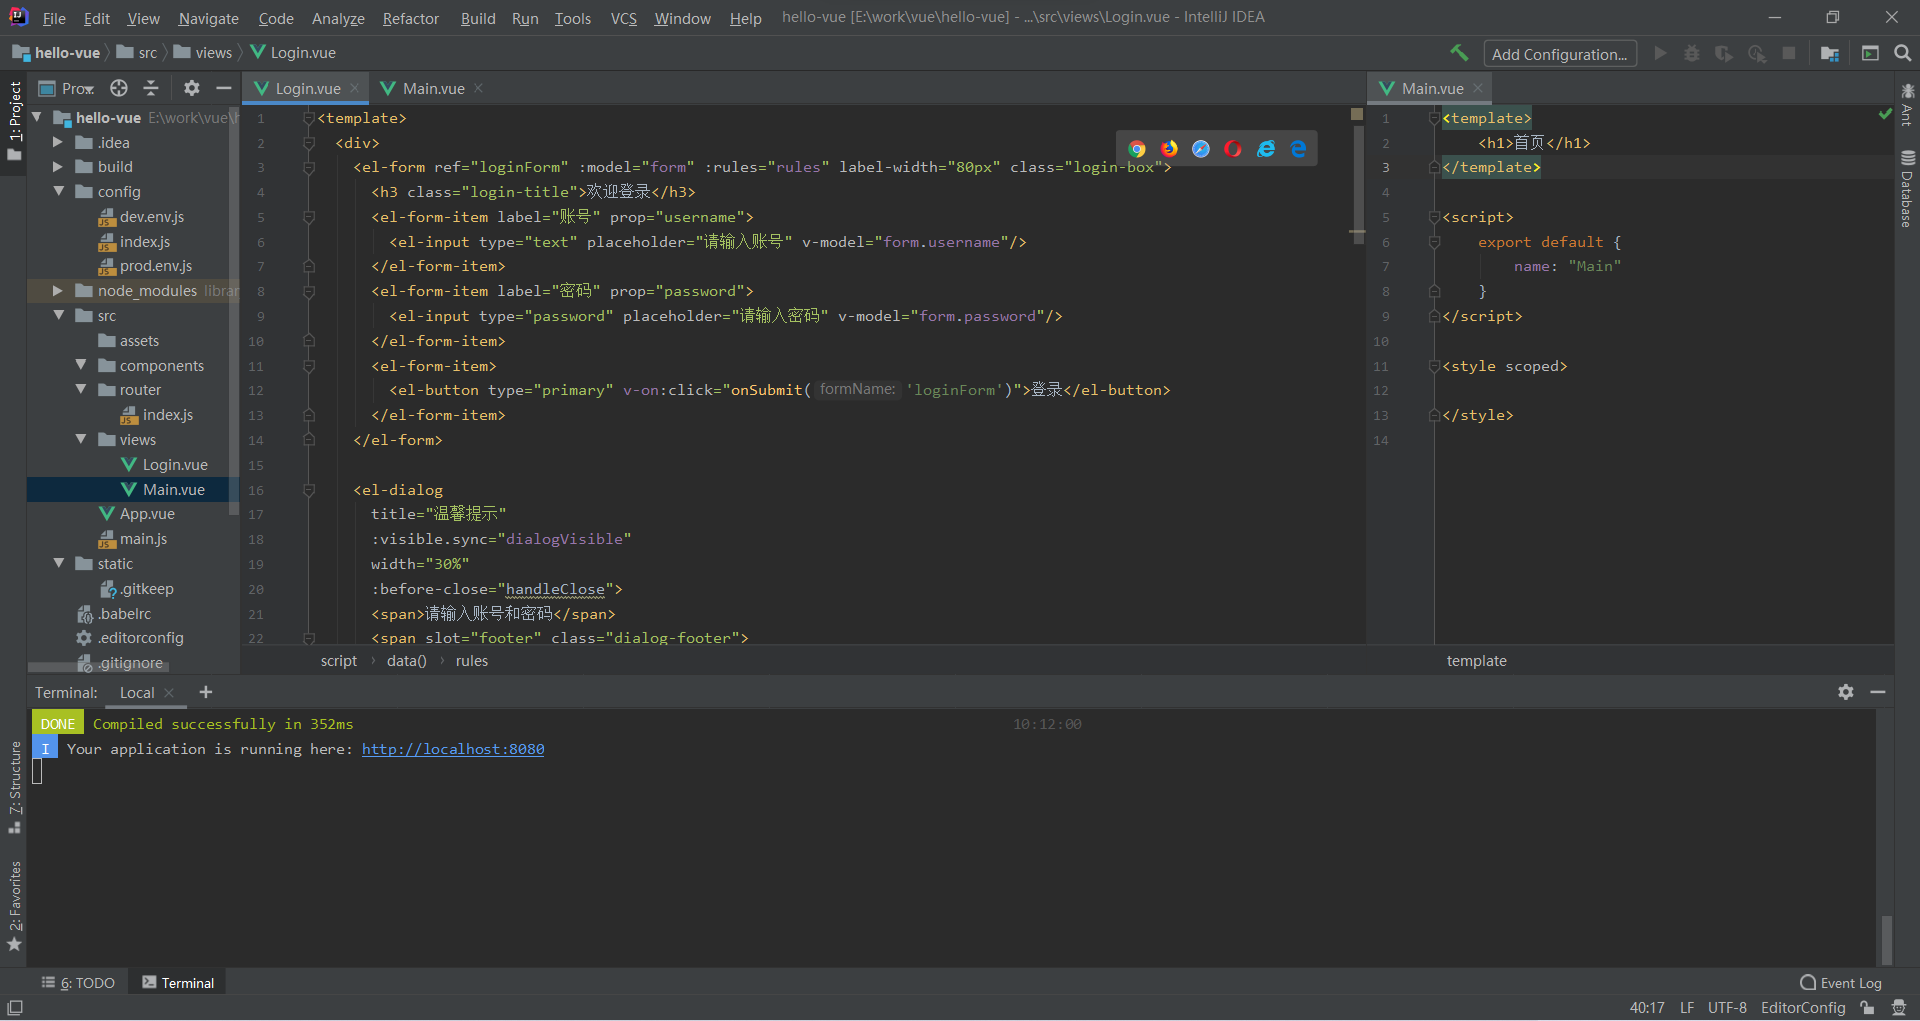Click Add Configuration button
The height and width of the screenshot is (1021, 1920).
tap(1559, 54)
